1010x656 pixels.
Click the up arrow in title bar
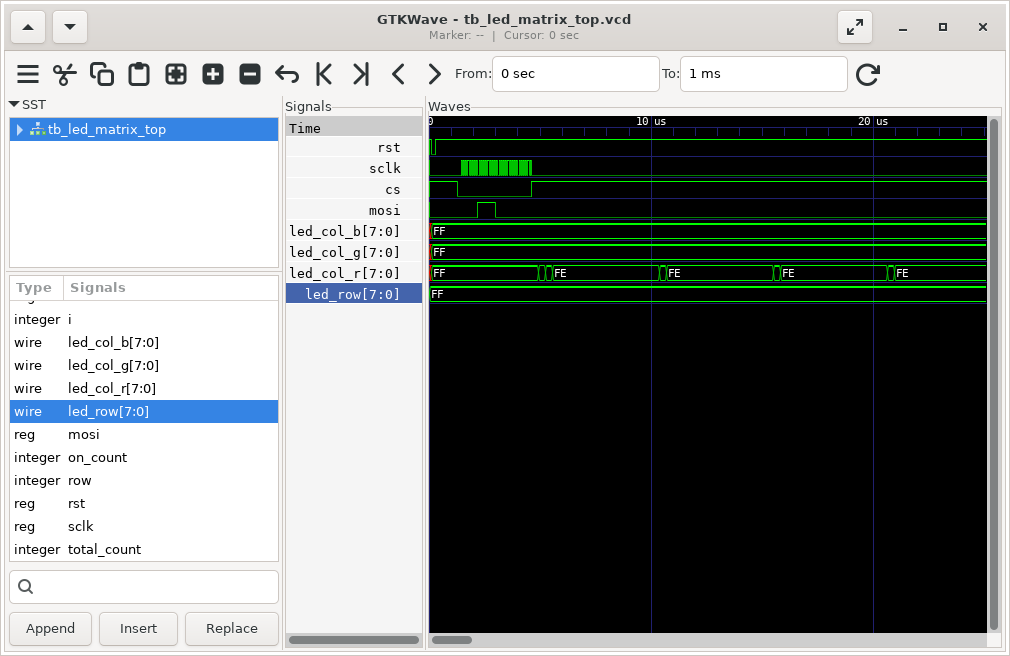point(27,27)
